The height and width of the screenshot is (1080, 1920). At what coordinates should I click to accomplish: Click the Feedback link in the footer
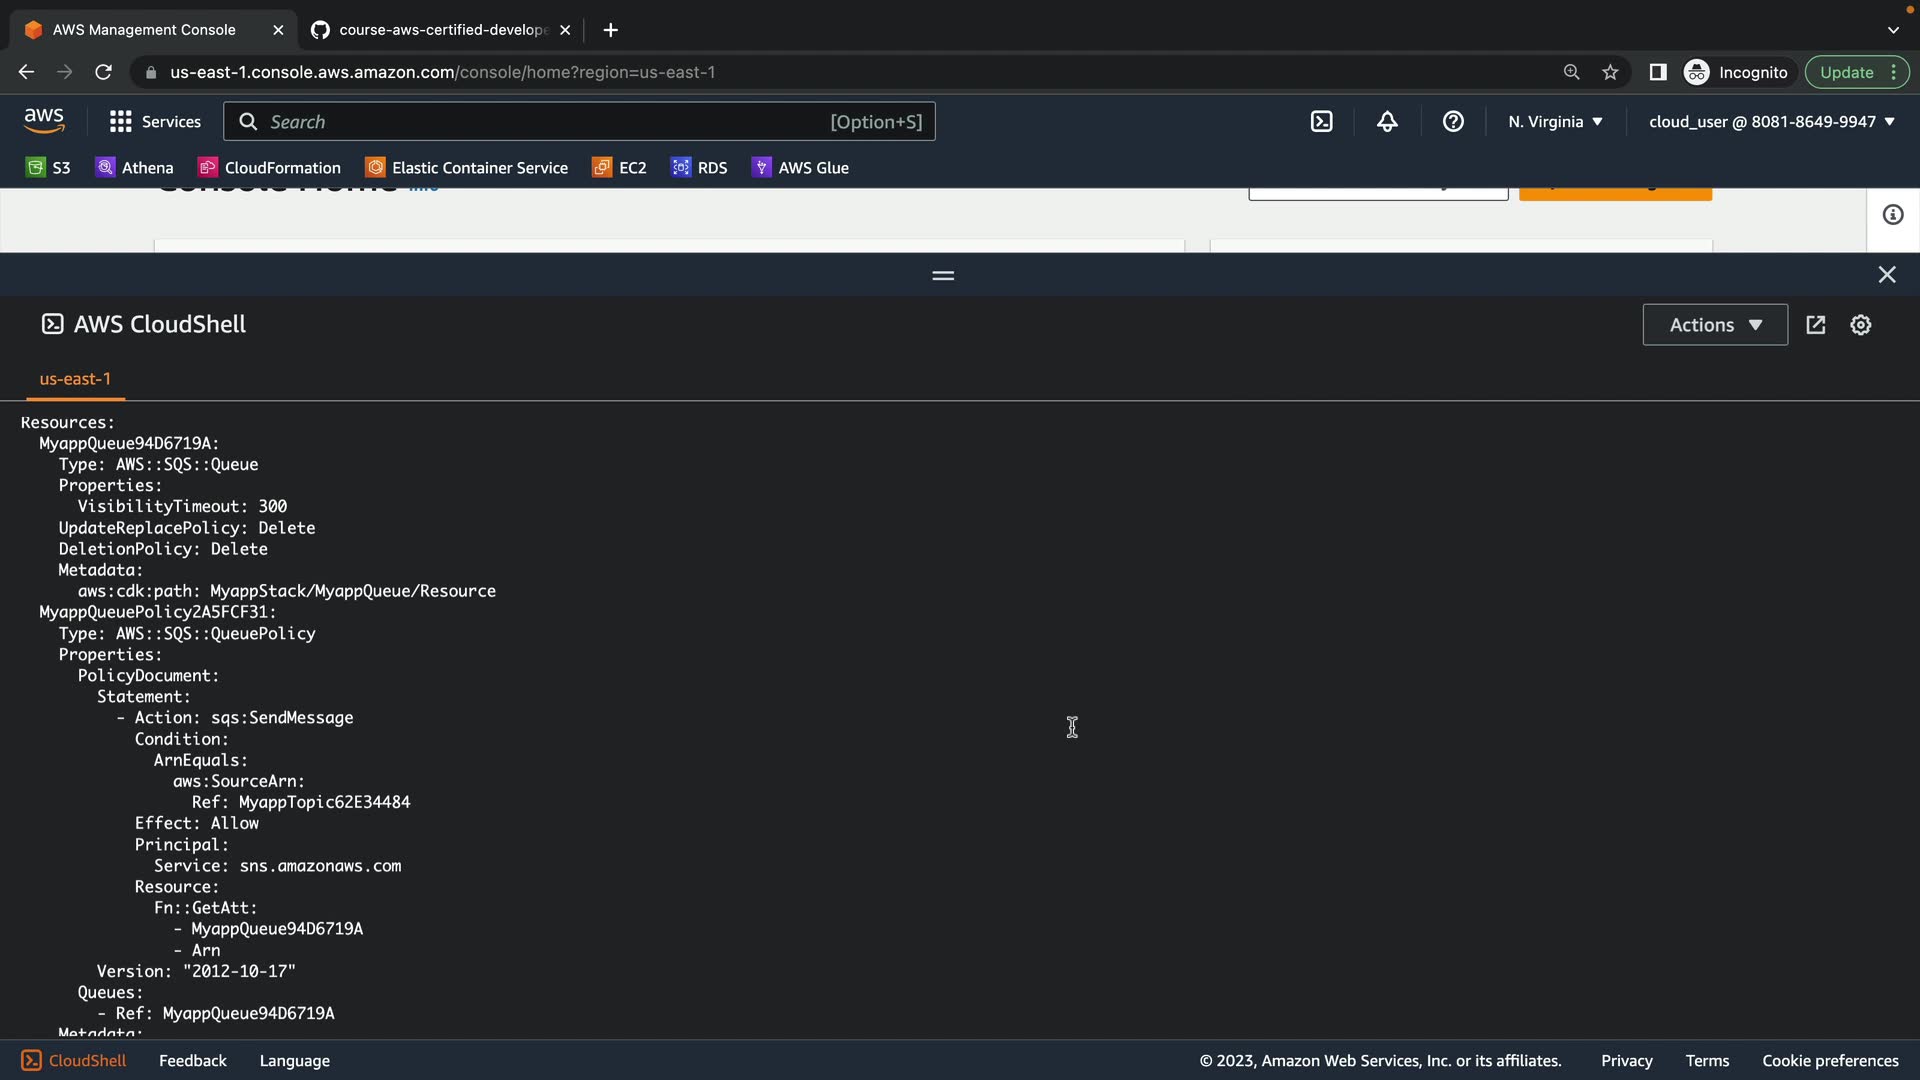[x=192, y=1061]
